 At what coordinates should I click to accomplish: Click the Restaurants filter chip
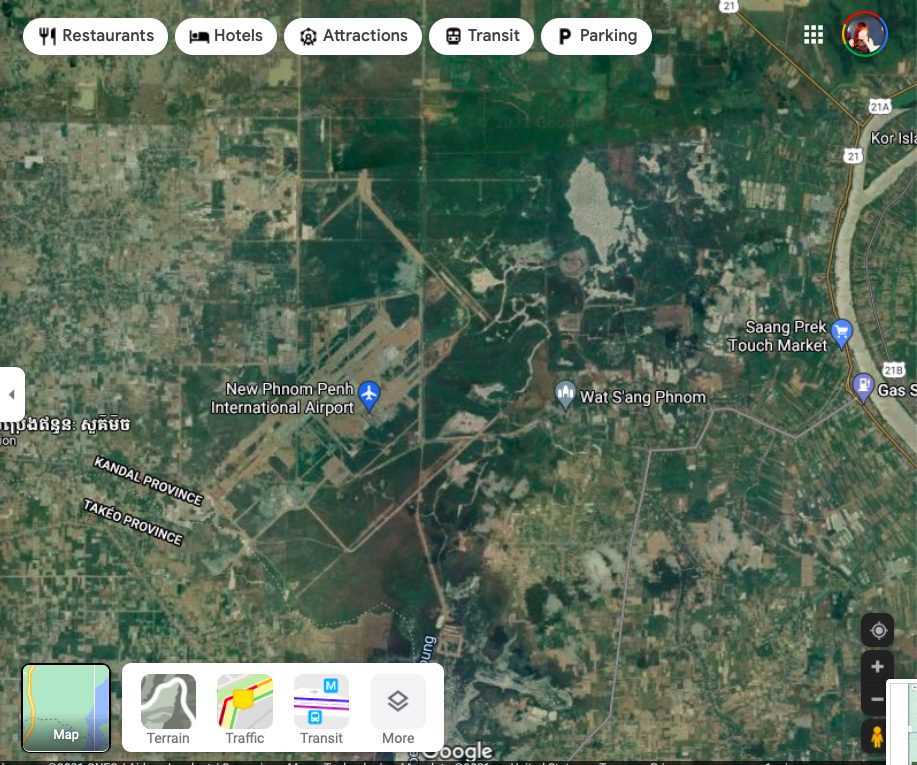coord(96,36)
